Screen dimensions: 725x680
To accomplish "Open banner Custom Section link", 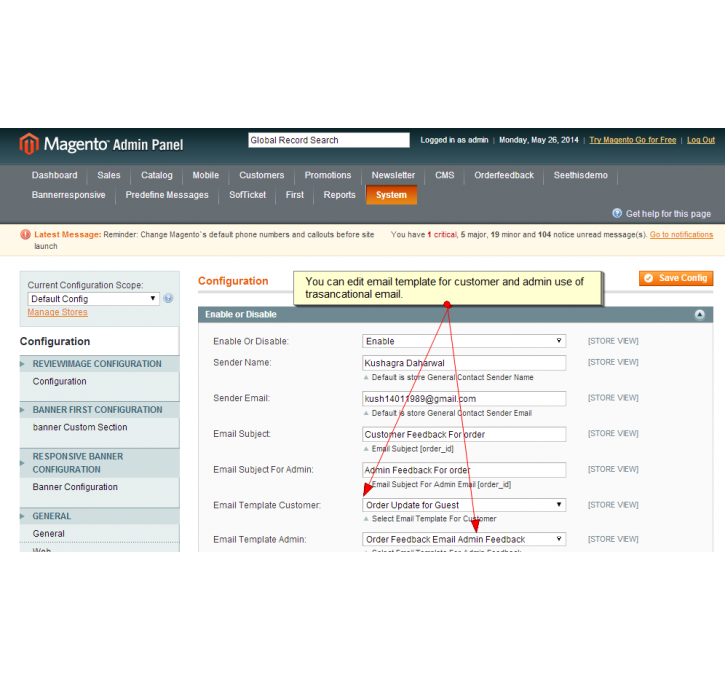I will pos(80,427).
